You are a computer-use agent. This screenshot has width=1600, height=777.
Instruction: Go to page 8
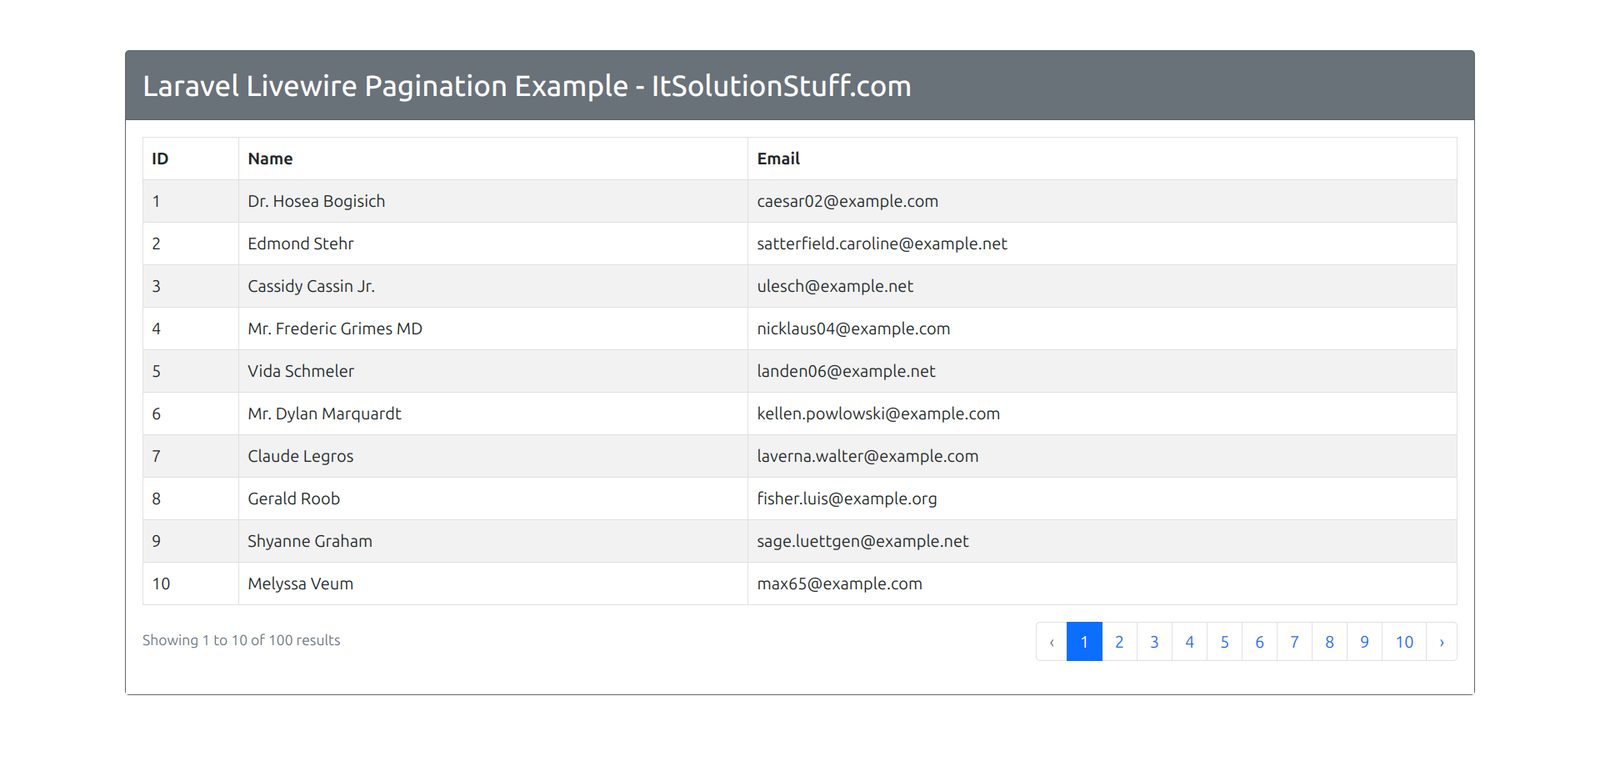pos(1329,642)
